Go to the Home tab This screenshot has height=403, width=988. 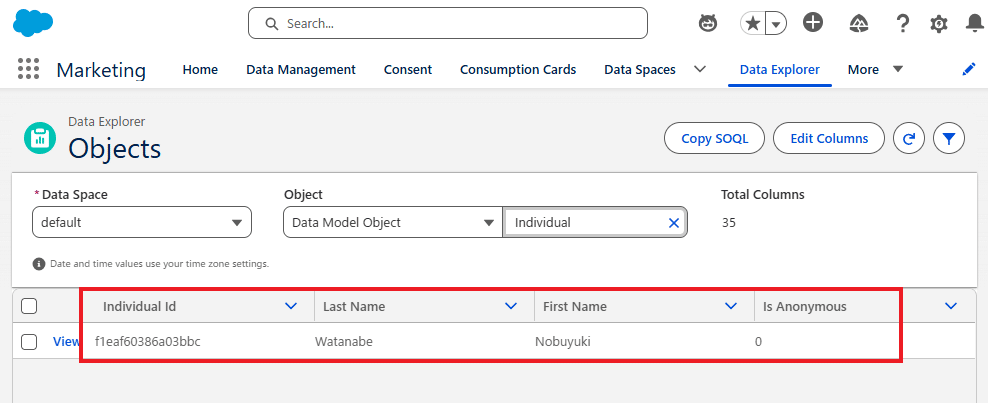point(200,69)
